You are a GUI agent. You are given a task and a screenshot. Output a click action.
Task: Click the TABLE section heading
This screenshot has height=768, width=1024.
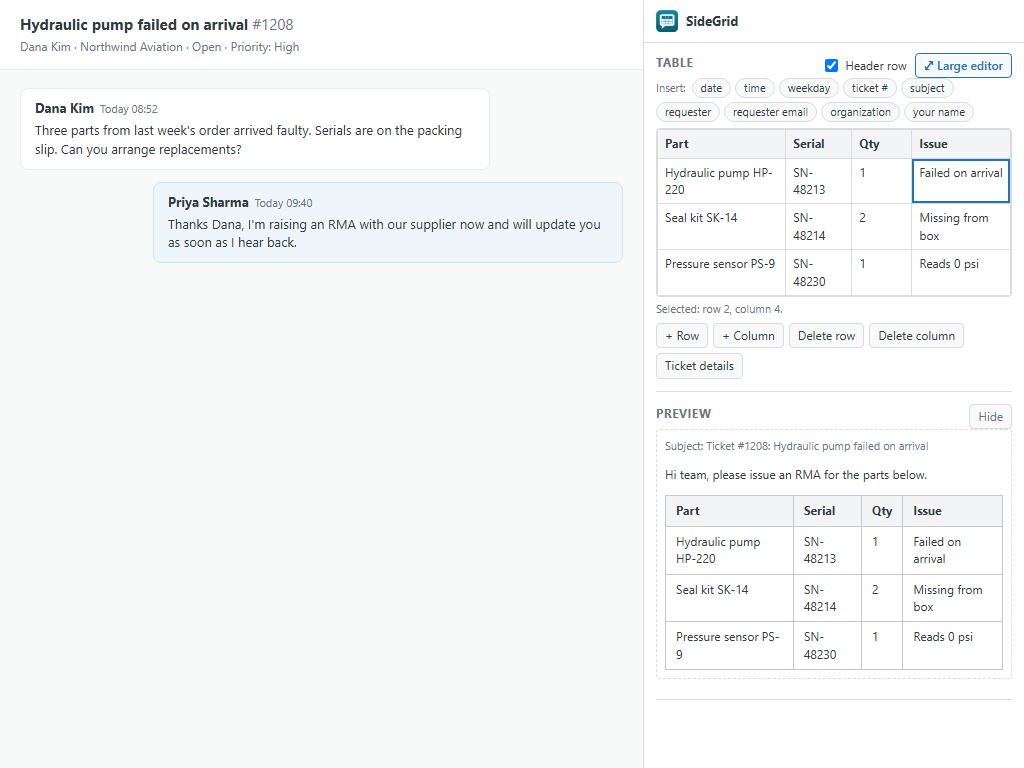tap(675, 63)
